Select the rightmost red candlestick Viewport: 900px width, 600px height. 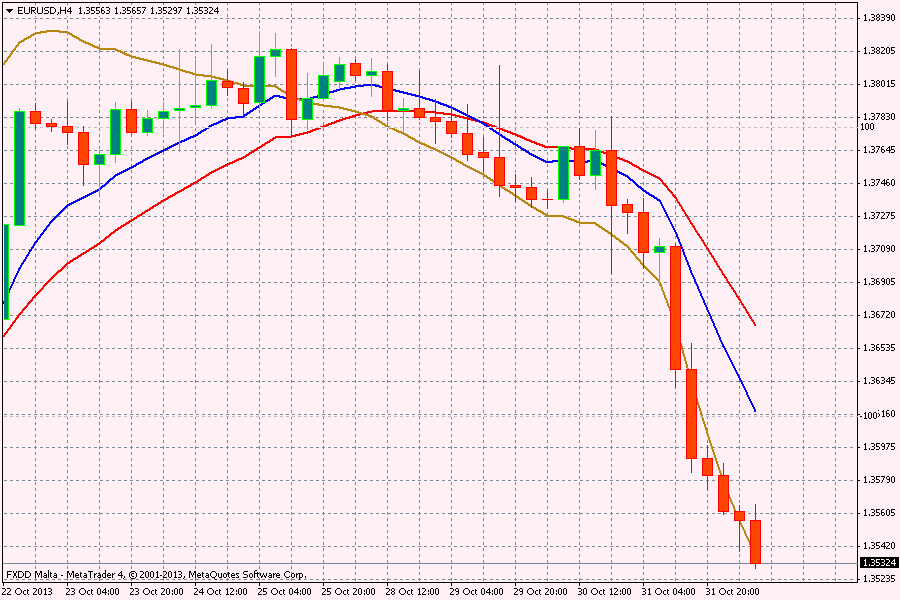coord(756,541)
